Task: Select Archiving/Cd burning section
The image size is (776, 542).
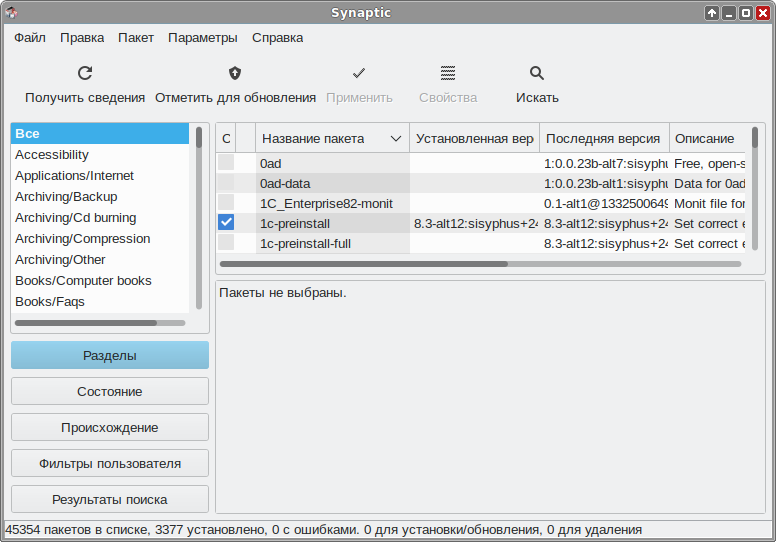Action: pyautogui.click(x=100, y=218)
